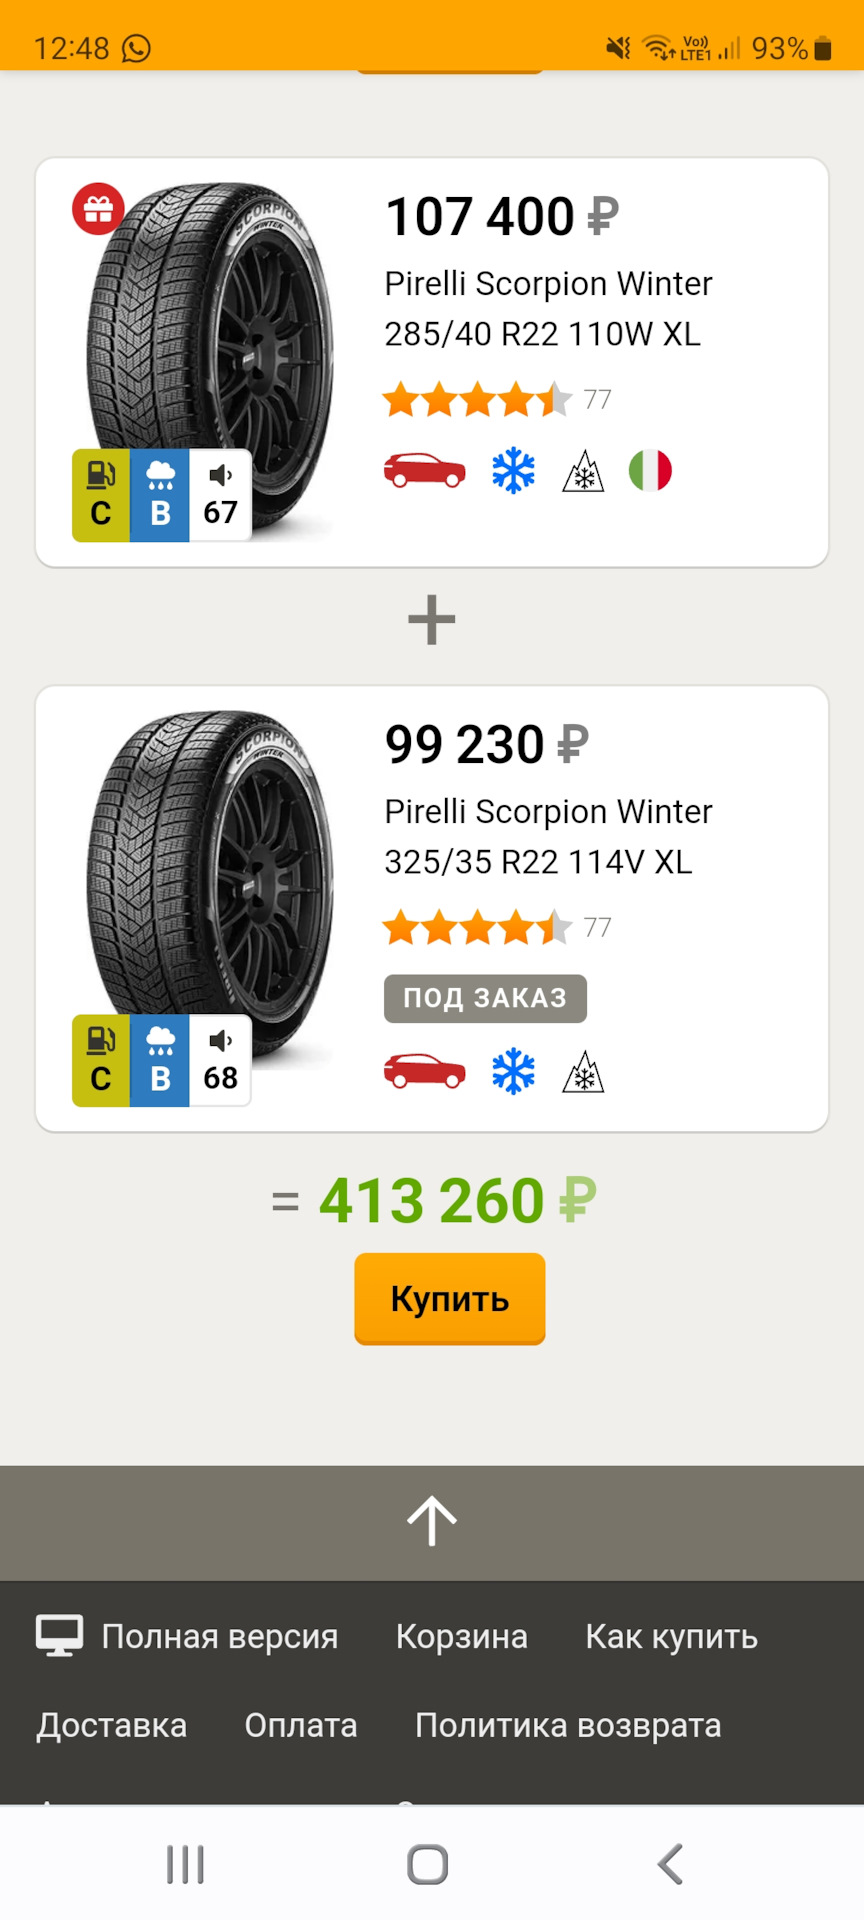The image size is (864, 1920).
Task: Open the Корзина footer link
Action: [x=461, y=1637]
